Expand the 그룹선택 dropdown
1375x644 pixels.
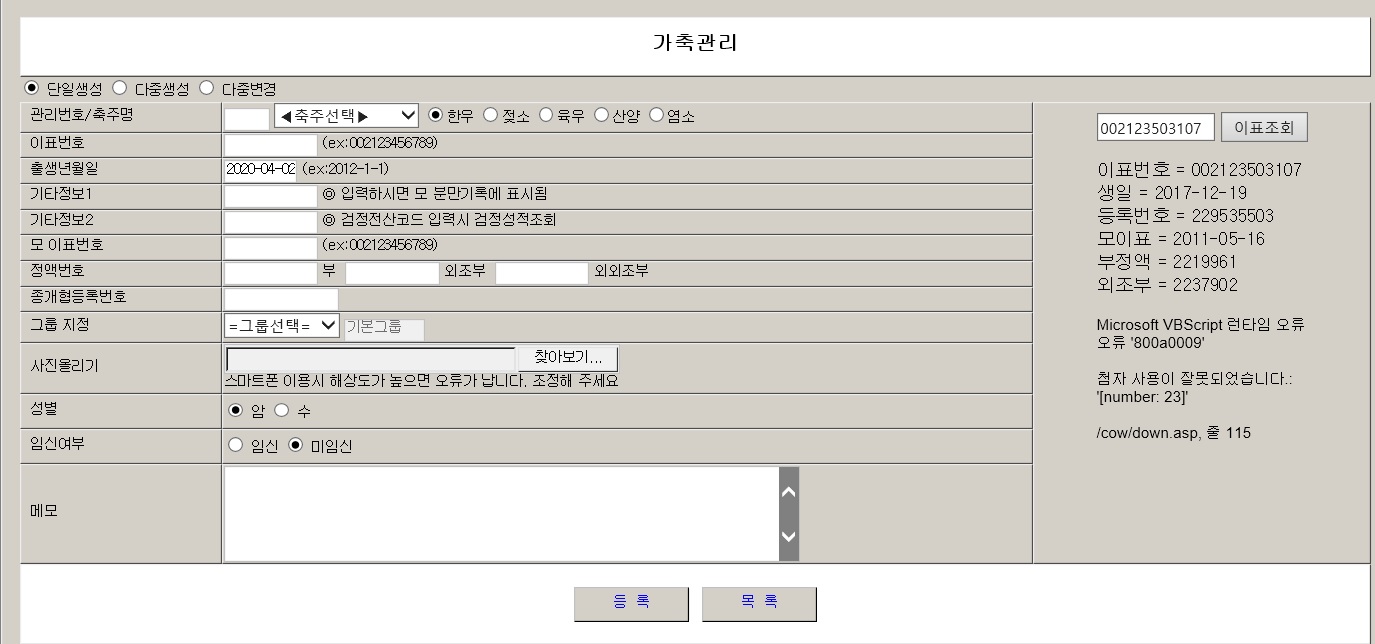(x=282, y=326)
